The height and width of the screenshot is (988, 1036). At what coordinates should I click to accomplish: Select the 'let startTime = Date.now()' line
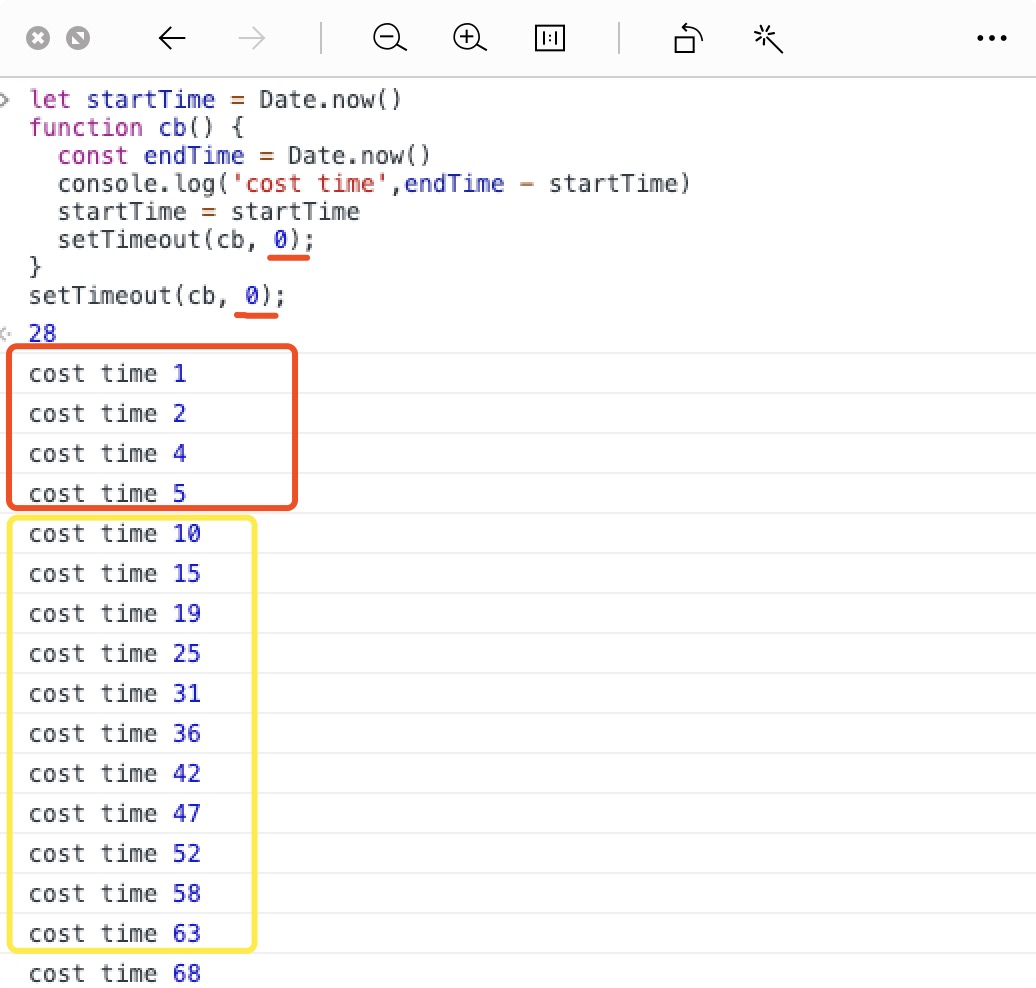pyautogui.click(x=215, y=100)
